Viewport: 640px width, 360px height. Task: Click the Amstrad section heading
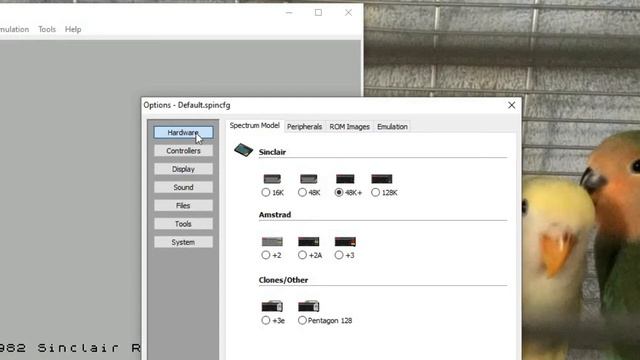pos(275,215)
